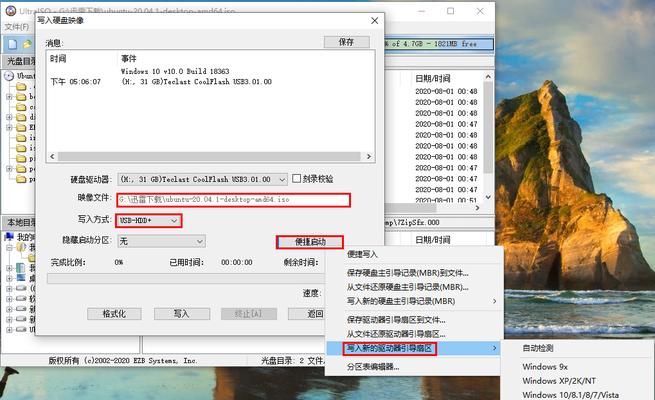Expand drive starting with 软 in local tree
The height and width of the screenshot is (400, 655).
9,299
